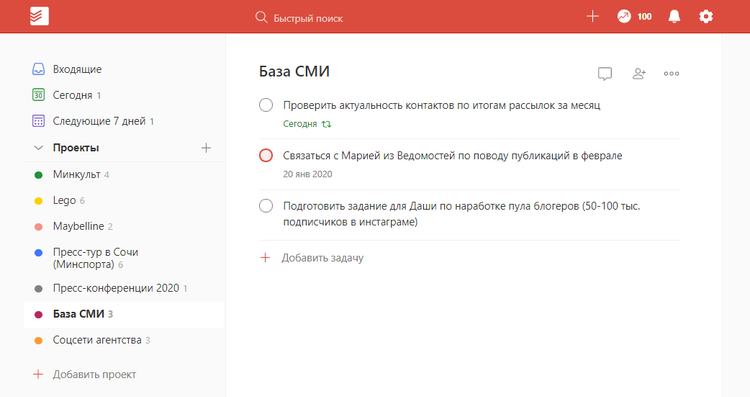The width and height of the screenshot is (750, 397).
Task: Complete the Подготовить задание для Даши task
Action: pos(266,206)
